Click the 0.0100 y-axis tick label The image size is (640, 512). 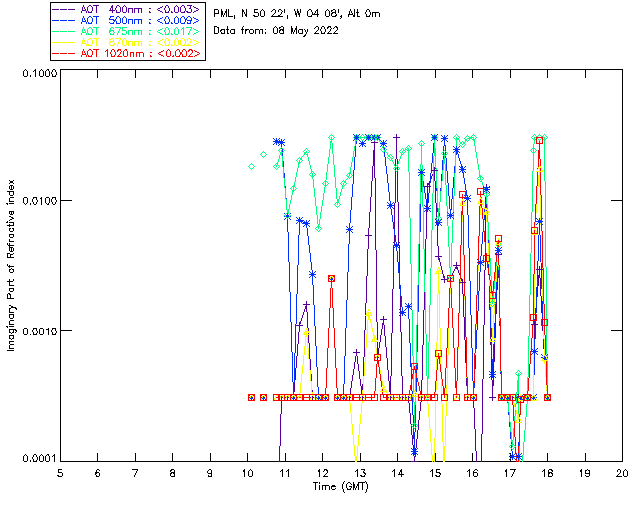pyautogui.click(x=37, y=202)
